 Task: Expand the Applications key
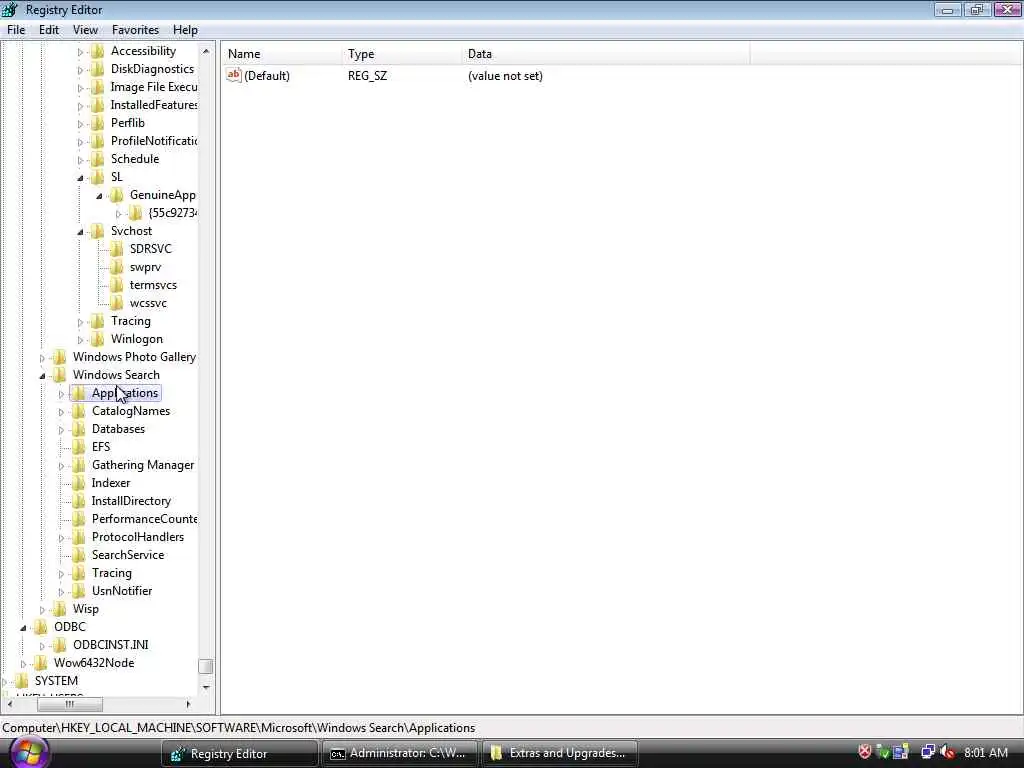tap(61, 394)
